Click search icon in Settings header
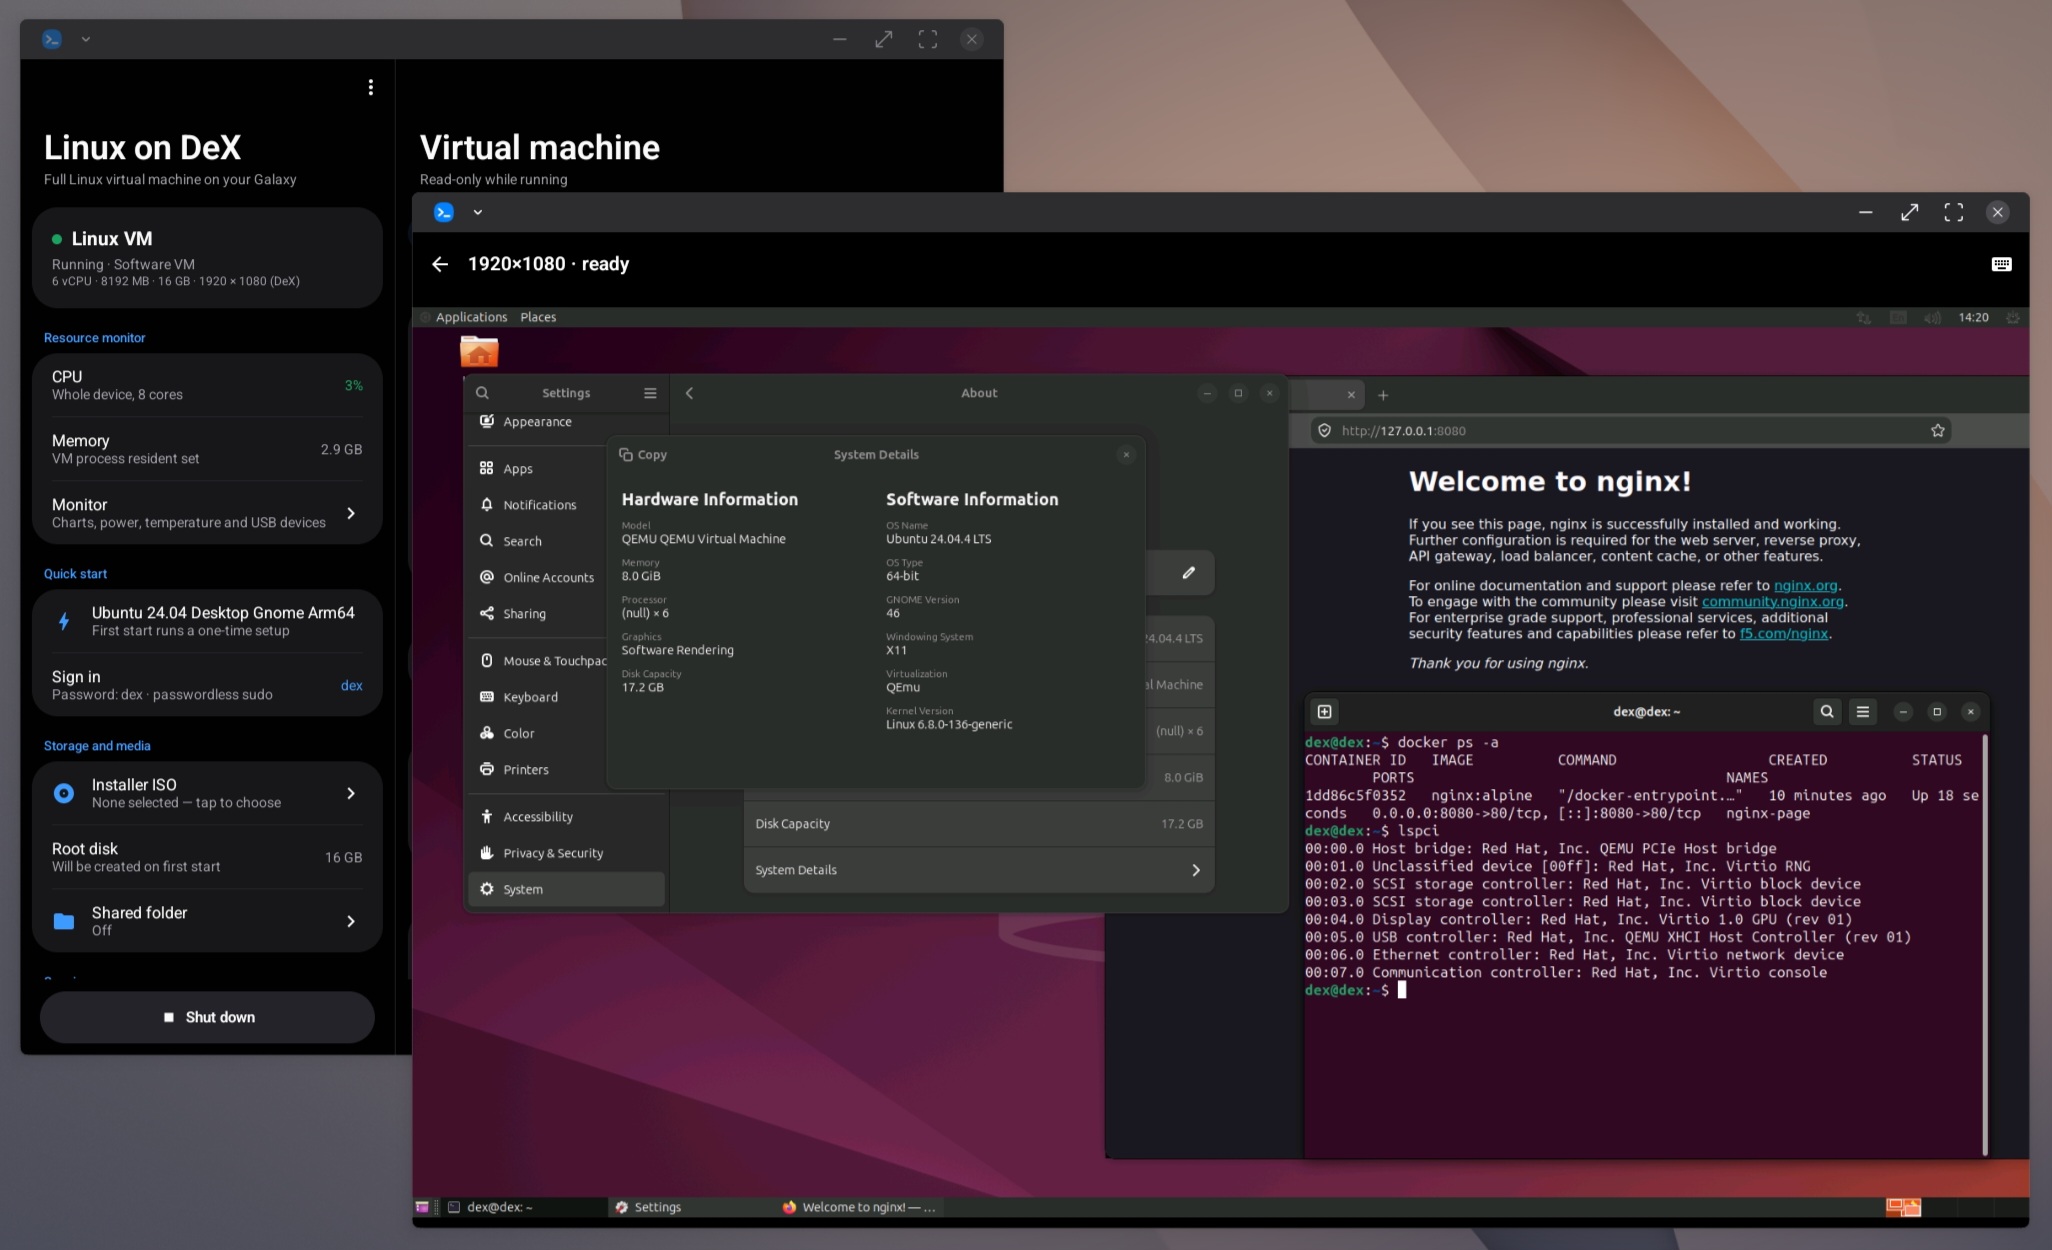 (482, 393)
